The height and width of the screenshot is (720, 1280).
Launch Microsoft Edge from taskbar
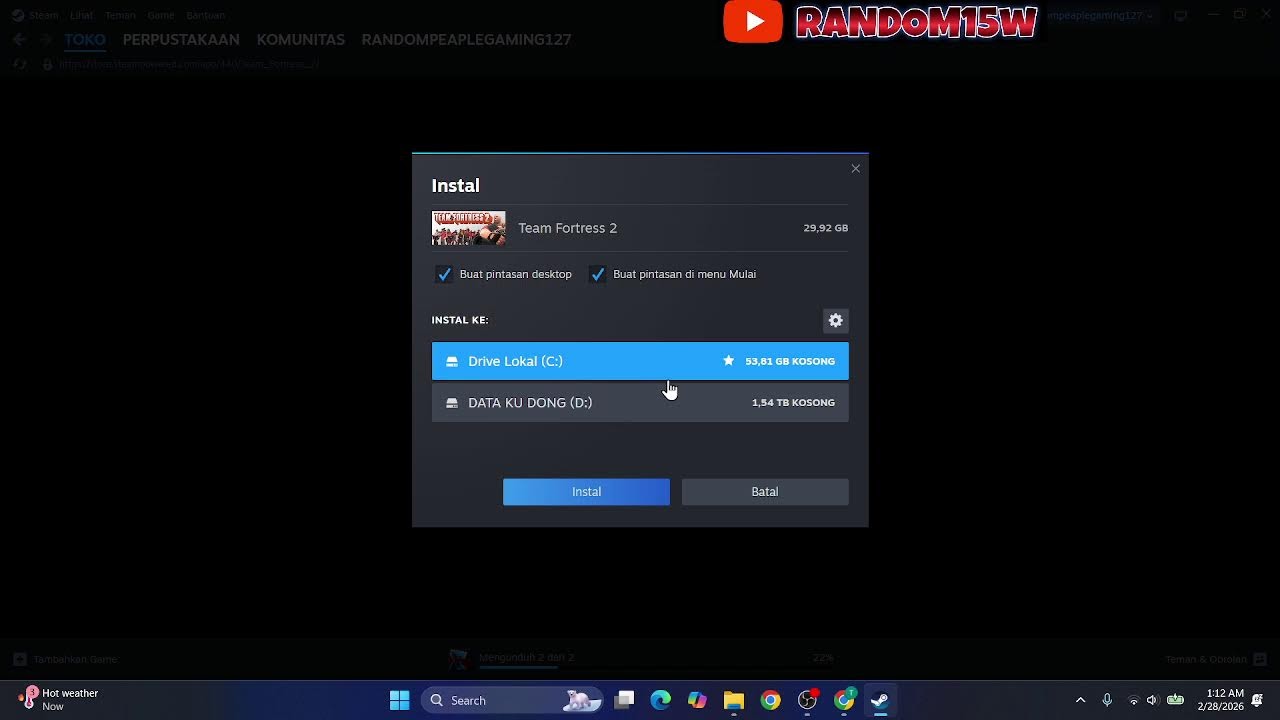pyautogui.click(x=661, y=700)
